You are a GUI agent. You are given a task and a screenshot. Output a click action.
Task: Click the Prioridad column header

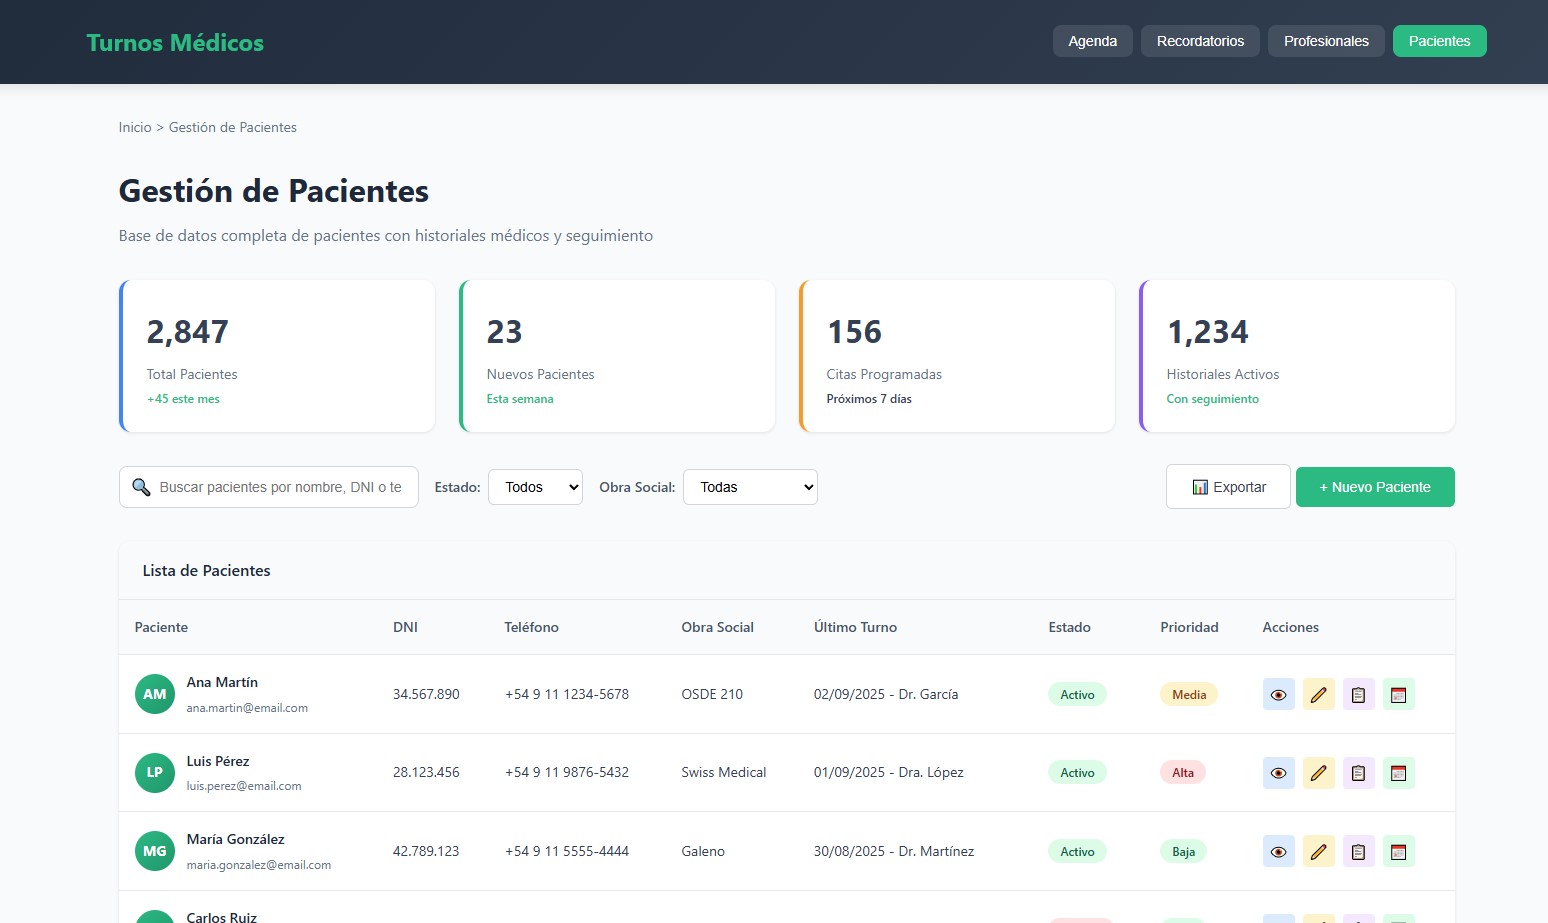pyautogui.click(x=1189, y=627)
